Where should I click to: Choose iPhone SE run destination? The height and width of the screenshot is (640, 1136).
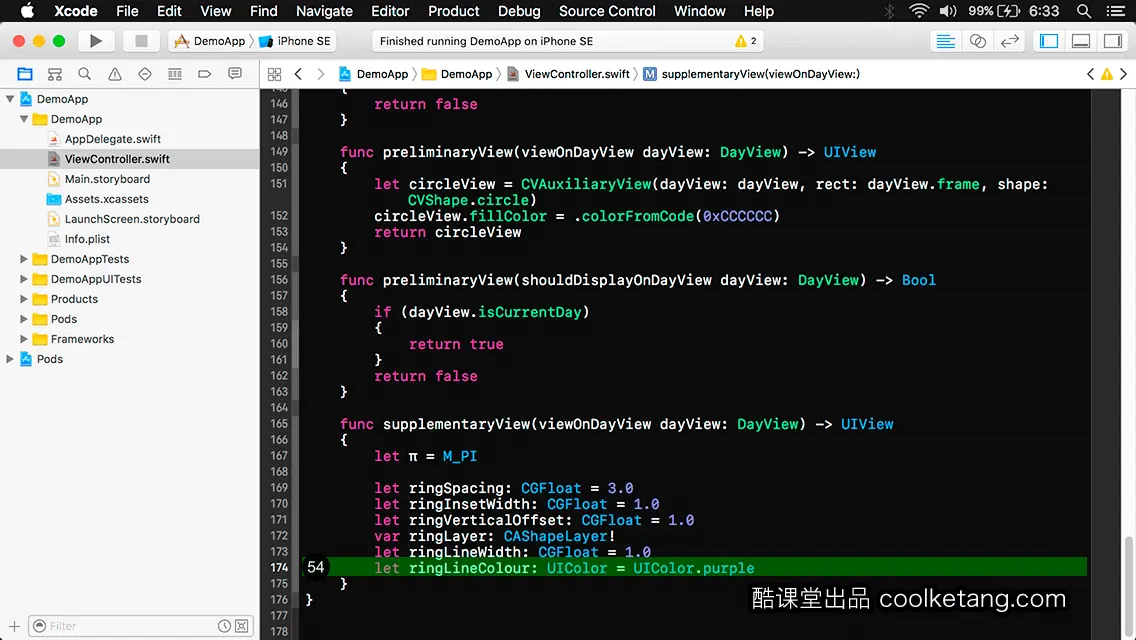click(295, 41)
